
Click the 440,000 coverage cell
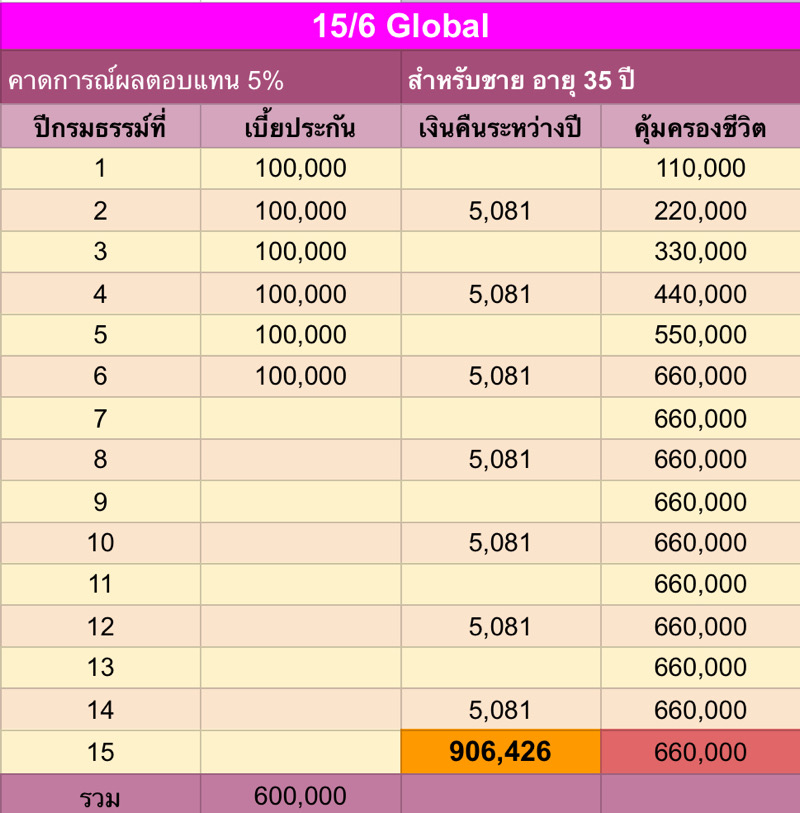tap(700, 294)
